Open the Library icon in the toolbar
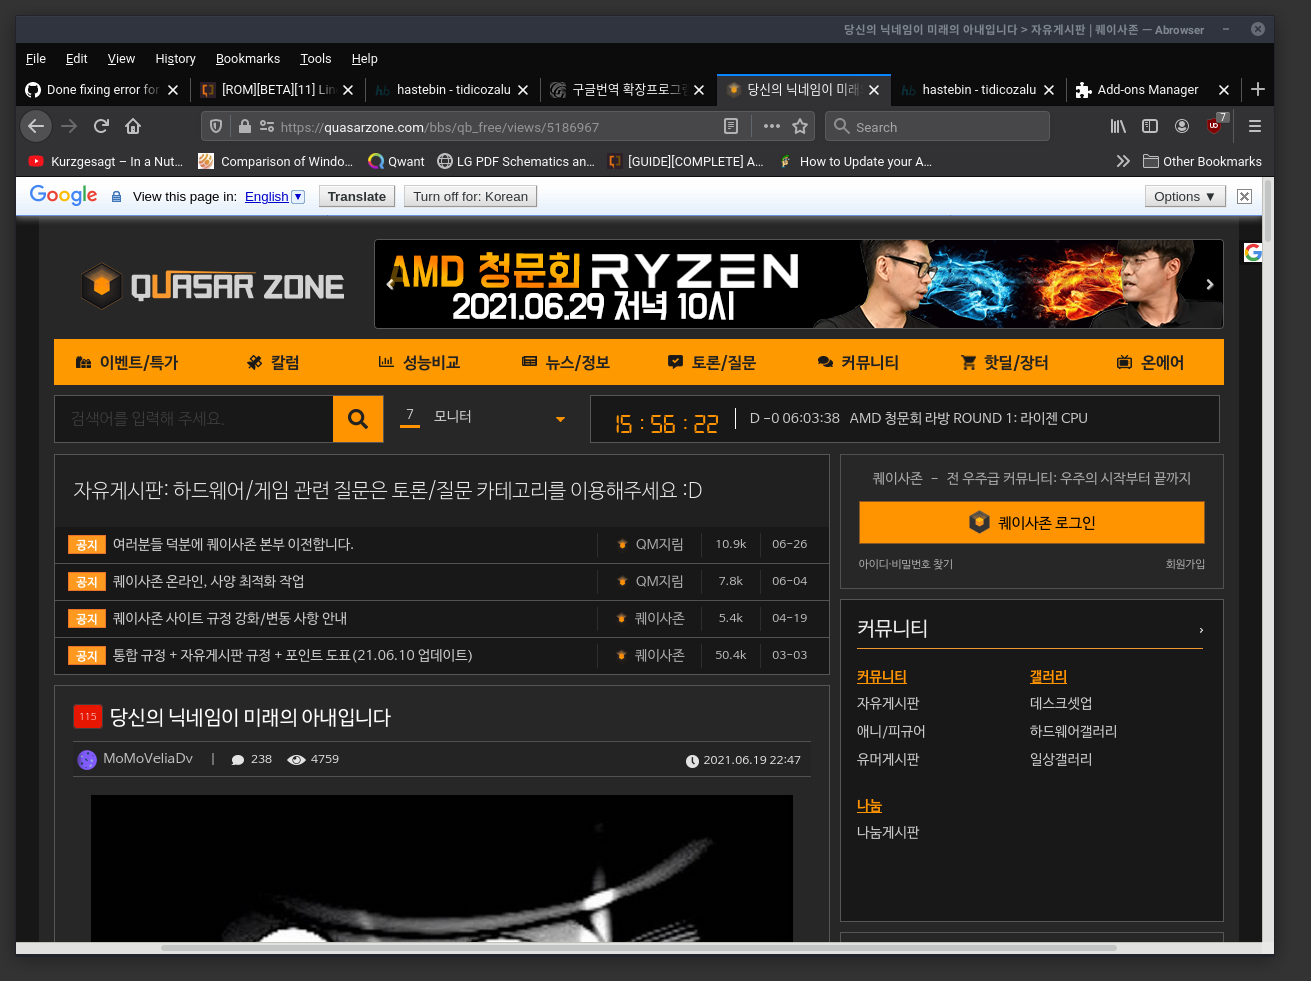 click(x=1118, y=126)
